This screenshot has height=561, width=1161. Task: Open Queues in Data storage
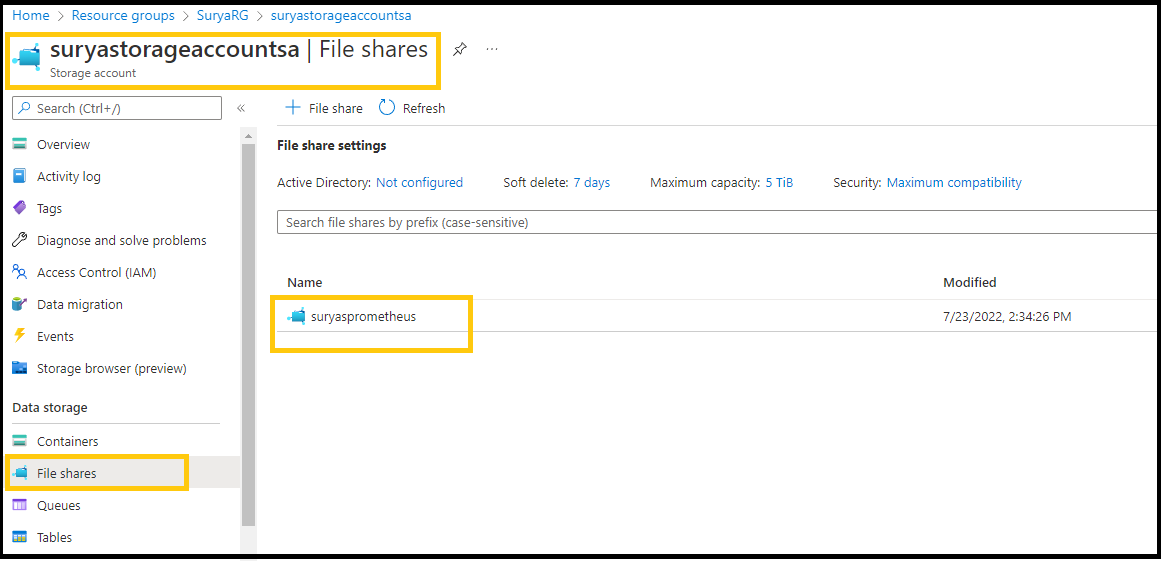58,505
